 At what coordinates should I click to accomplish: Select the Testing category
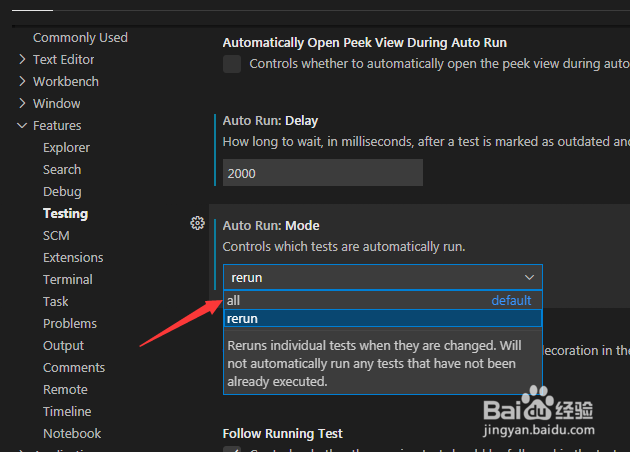(x=65, y=214)
